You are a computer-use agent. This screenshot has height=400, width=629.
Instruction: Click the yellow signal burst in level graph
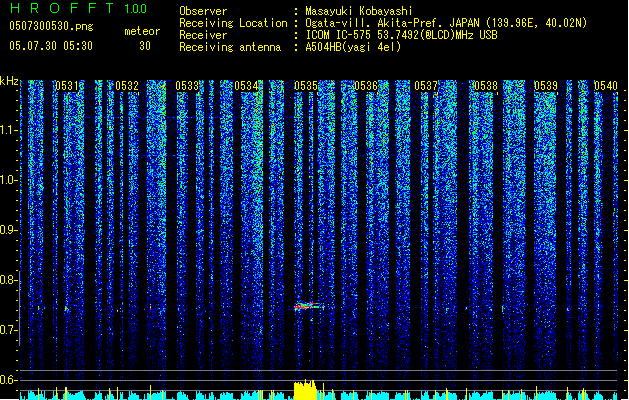coord(305,390)
